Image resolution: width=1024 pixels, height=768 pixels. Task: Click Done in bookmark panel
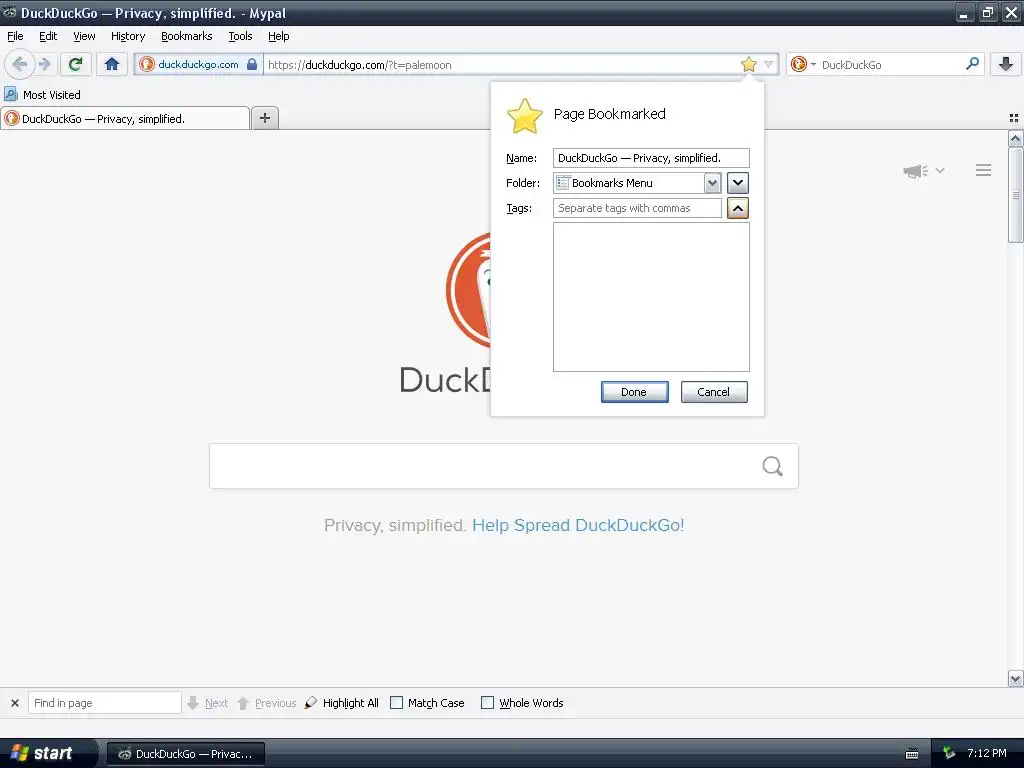634,392
